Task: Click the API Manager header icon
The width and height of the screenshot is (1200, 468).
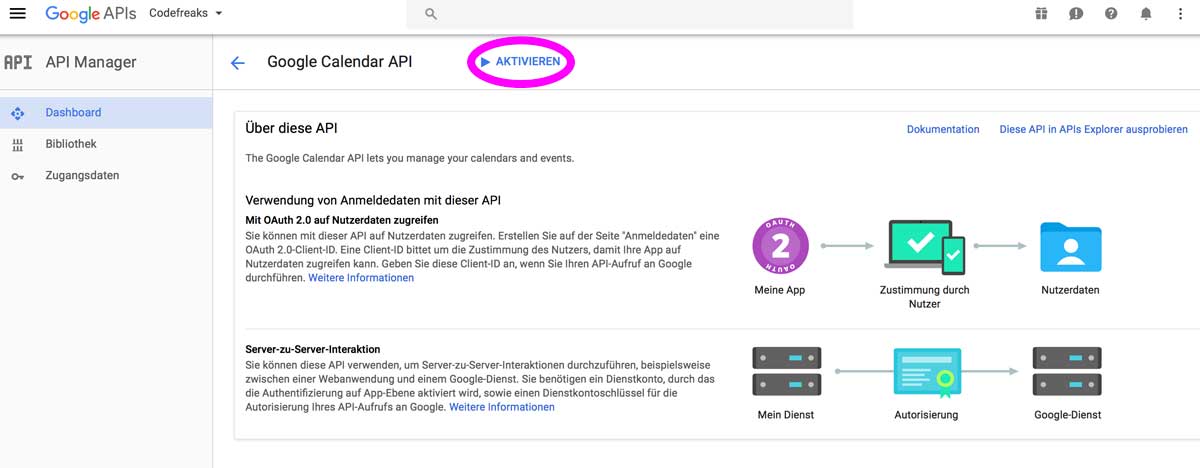Action: 18,62
